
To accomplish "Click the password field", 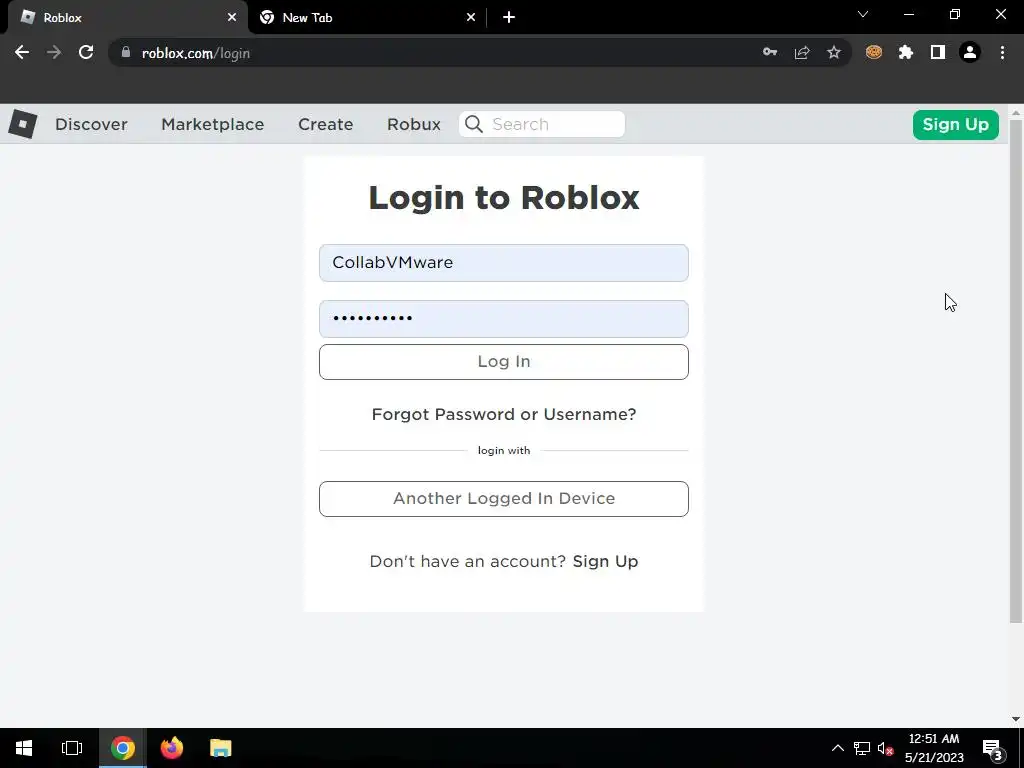I will pyautogui.click(x=504, y=319).
